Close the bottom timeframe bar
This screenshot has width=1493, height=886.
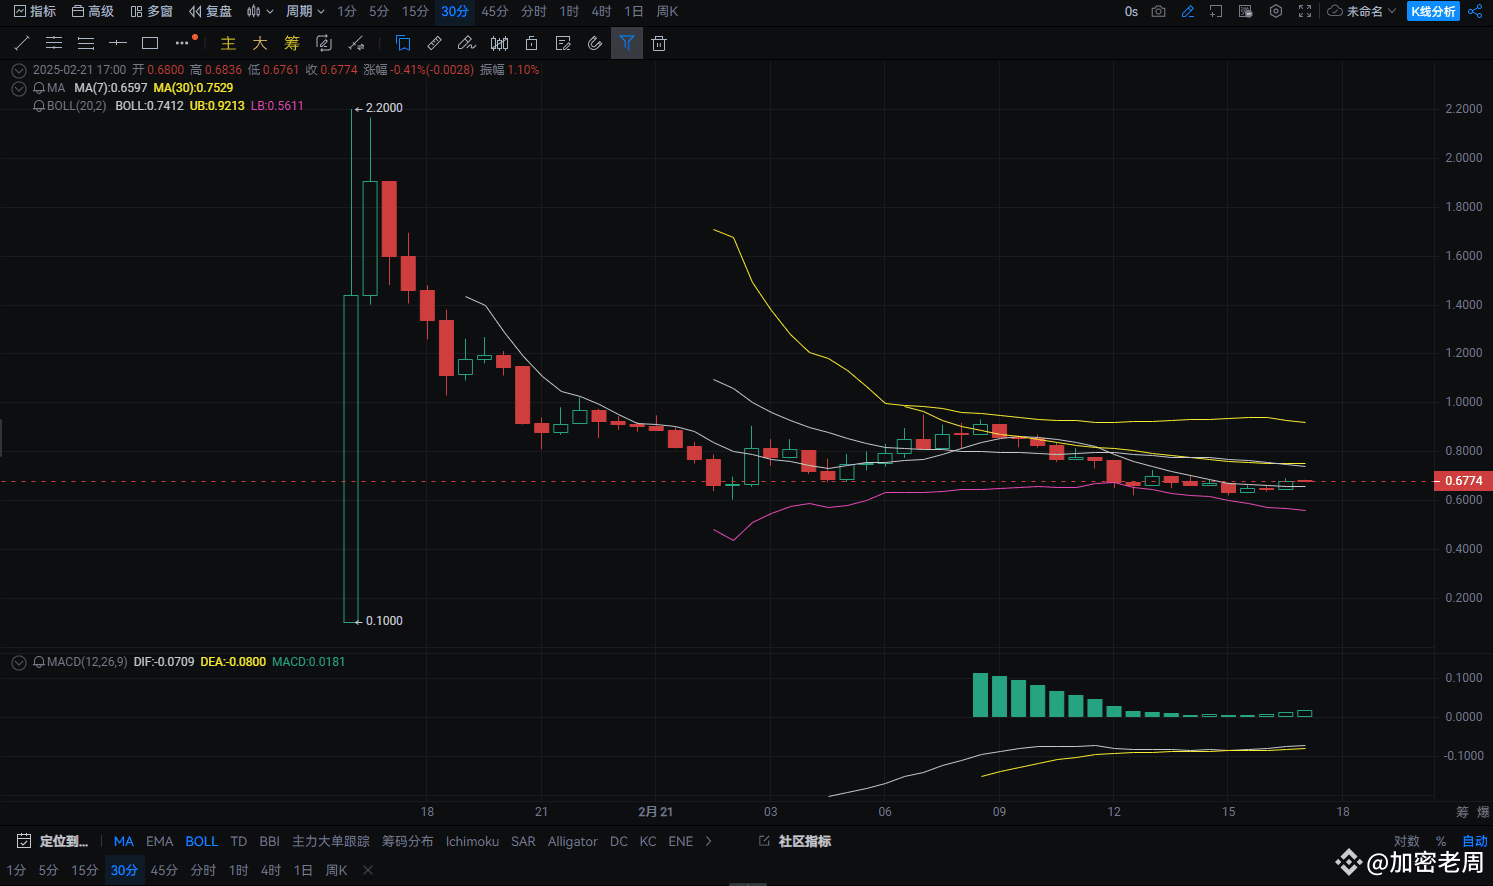[x=368, y=870]
